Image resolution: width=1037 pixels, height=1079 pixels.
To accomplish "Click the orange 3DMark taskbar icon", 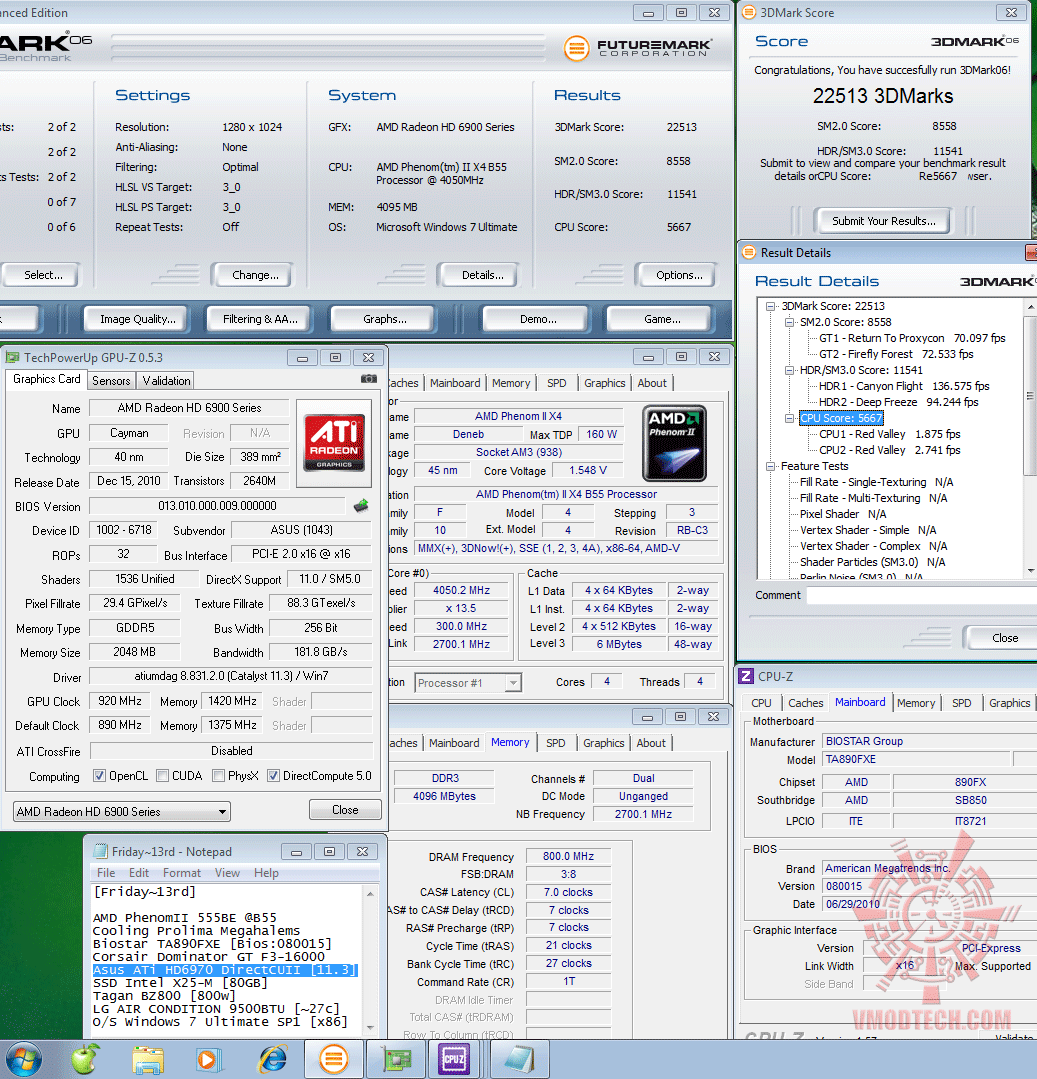I will [333, 1057].
